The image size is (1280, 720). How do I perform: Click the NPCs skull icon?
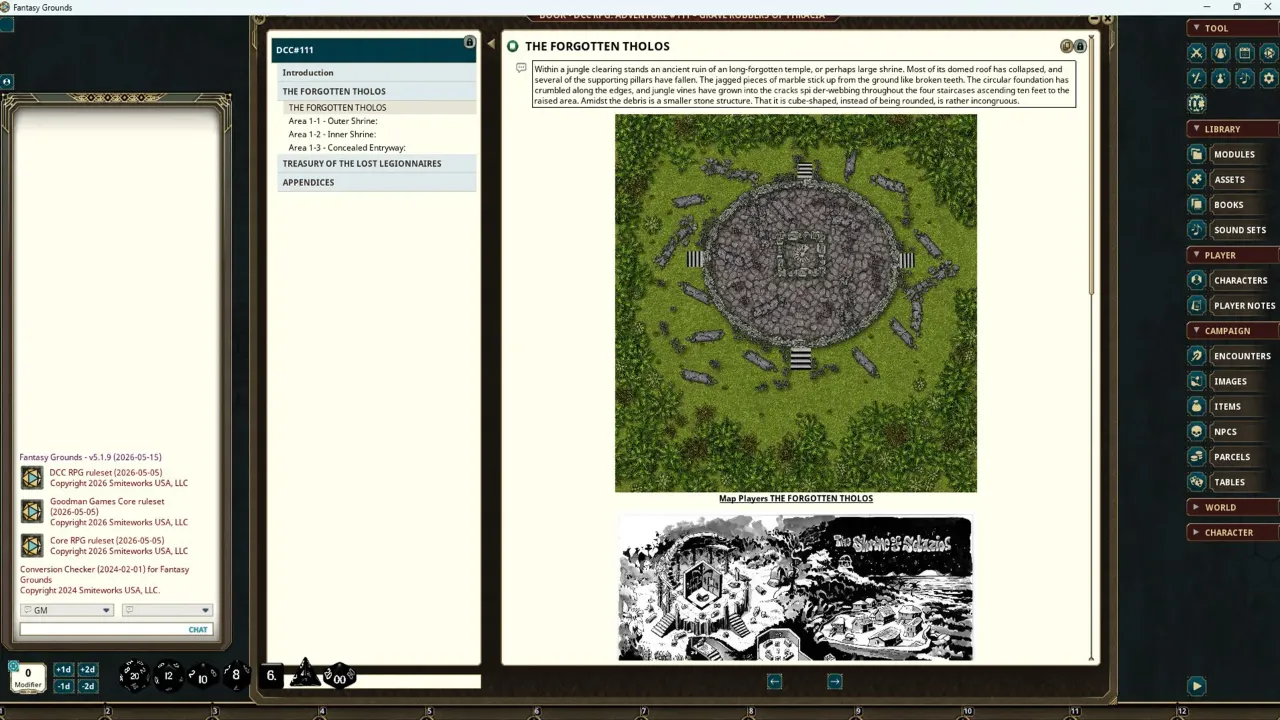point(1197,431)
